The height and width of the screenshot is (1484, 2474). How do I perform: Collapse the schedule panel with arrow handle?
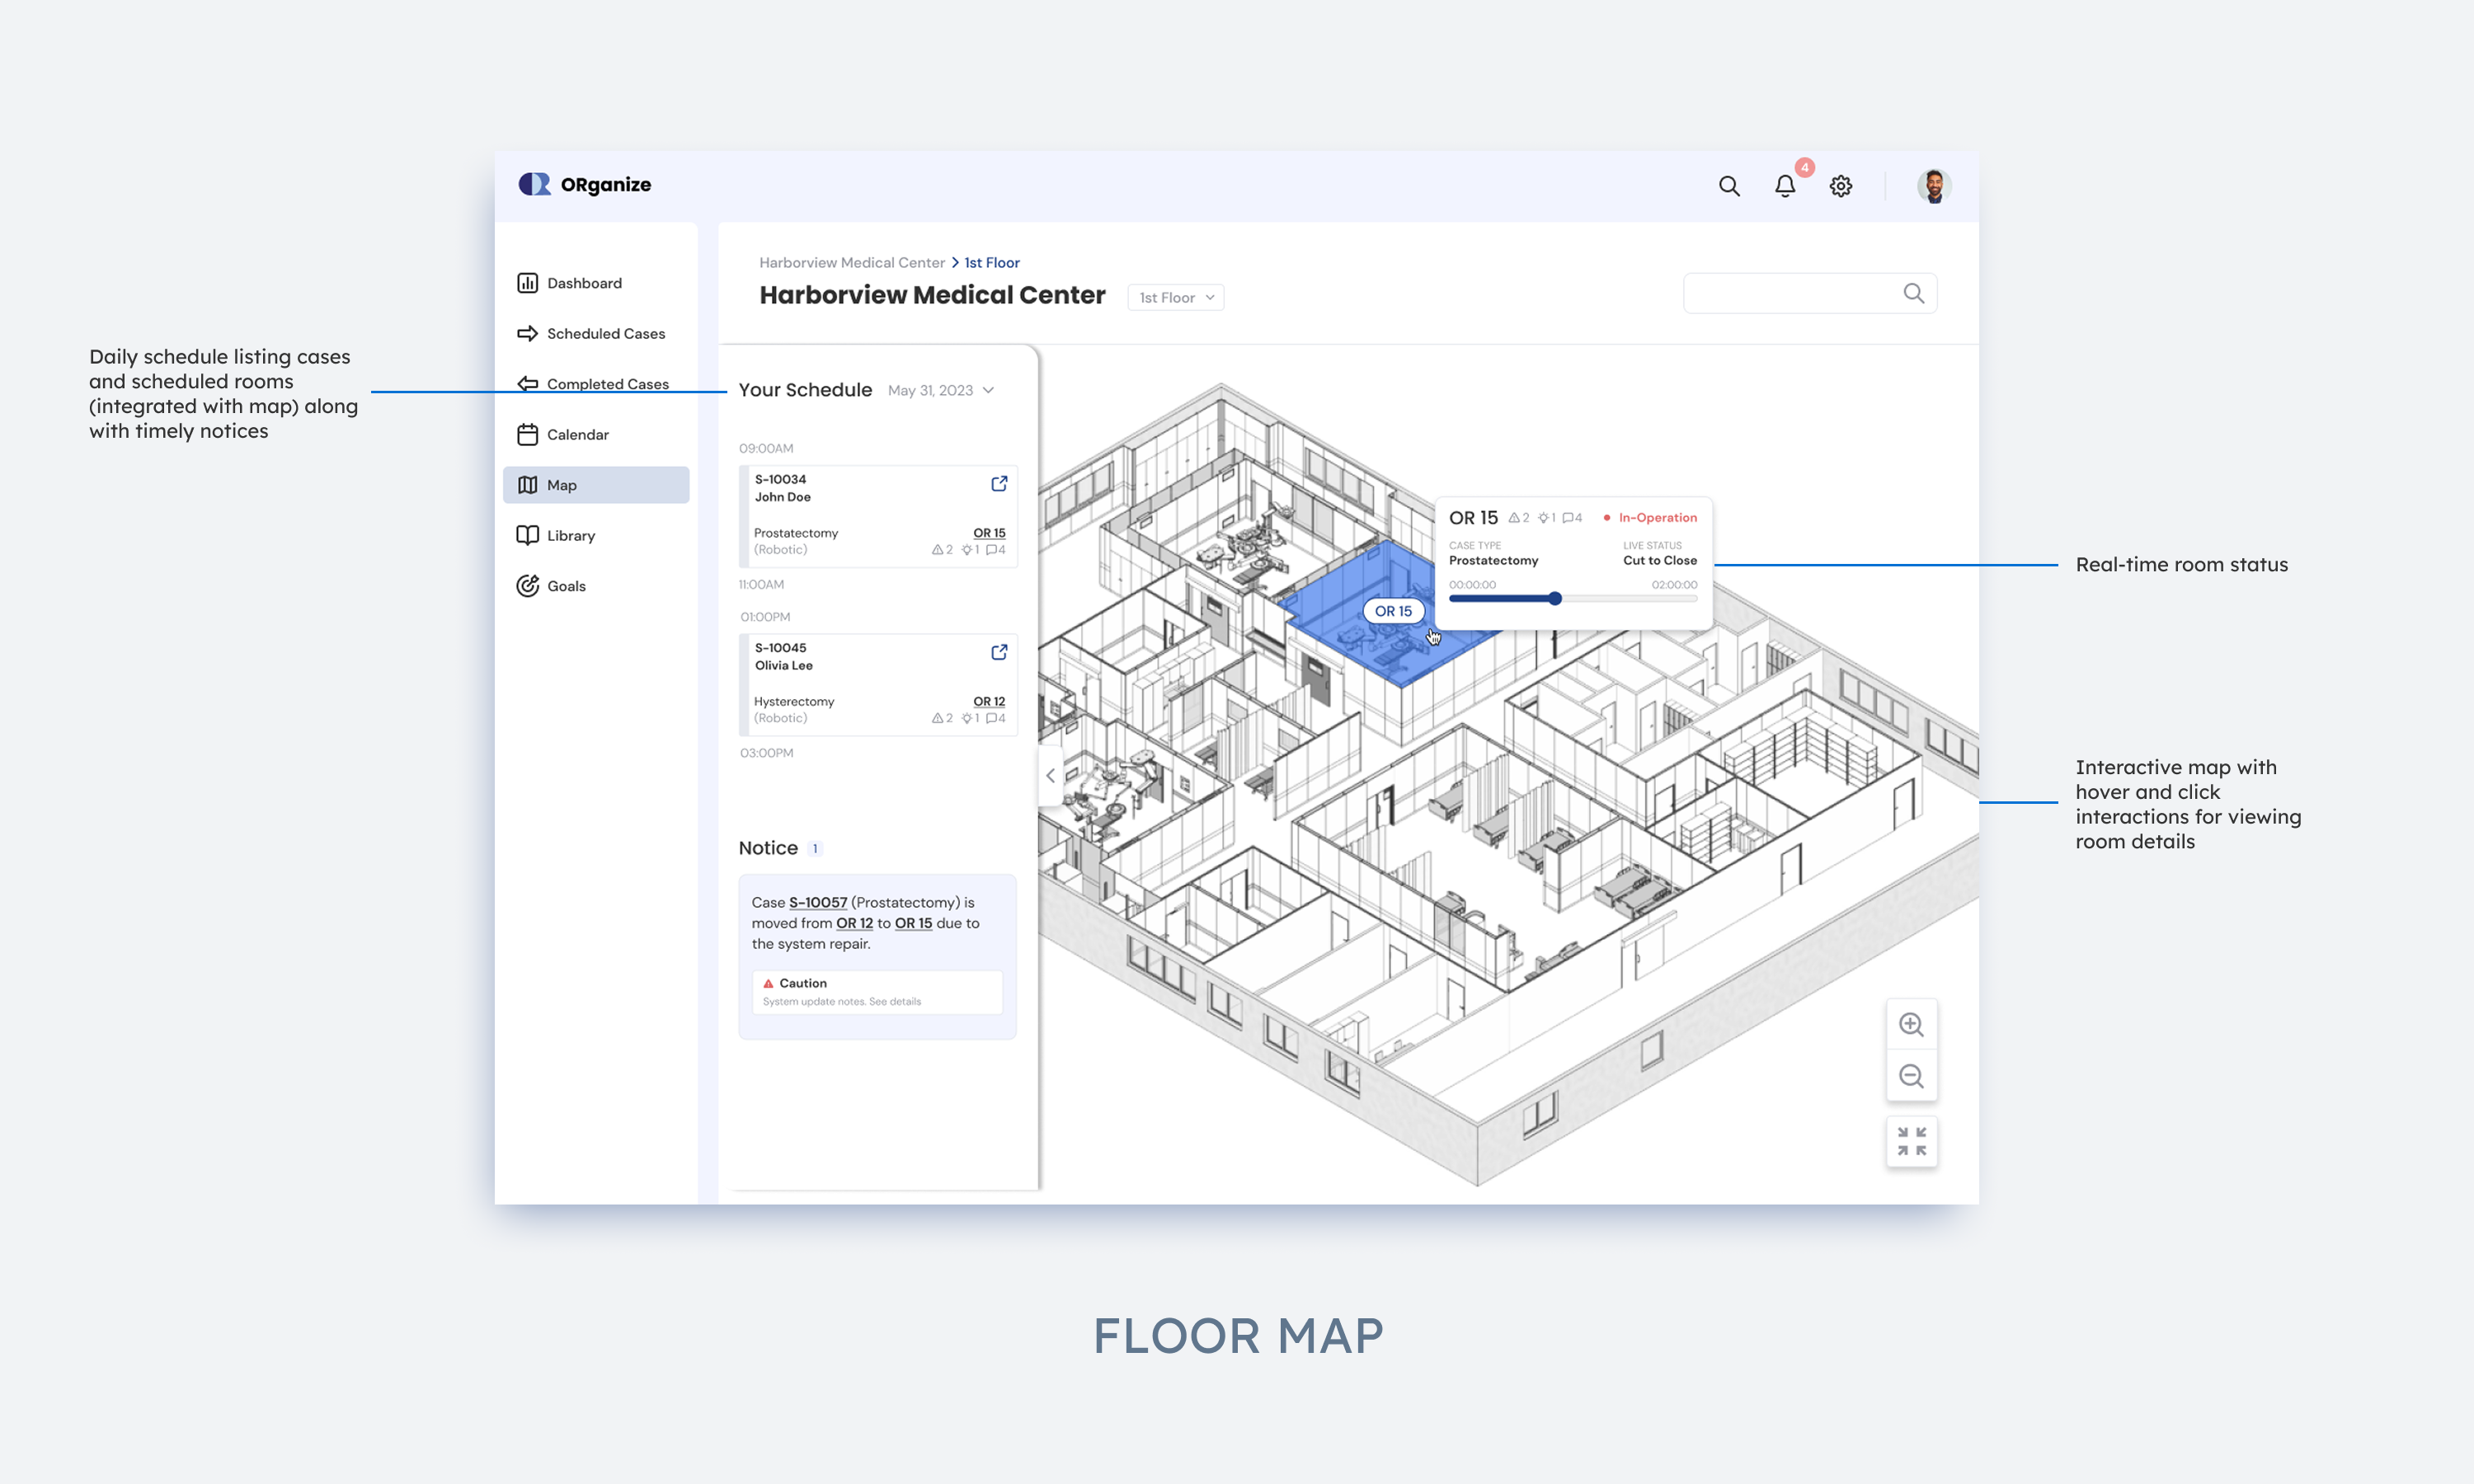[x=1050, y=775]
